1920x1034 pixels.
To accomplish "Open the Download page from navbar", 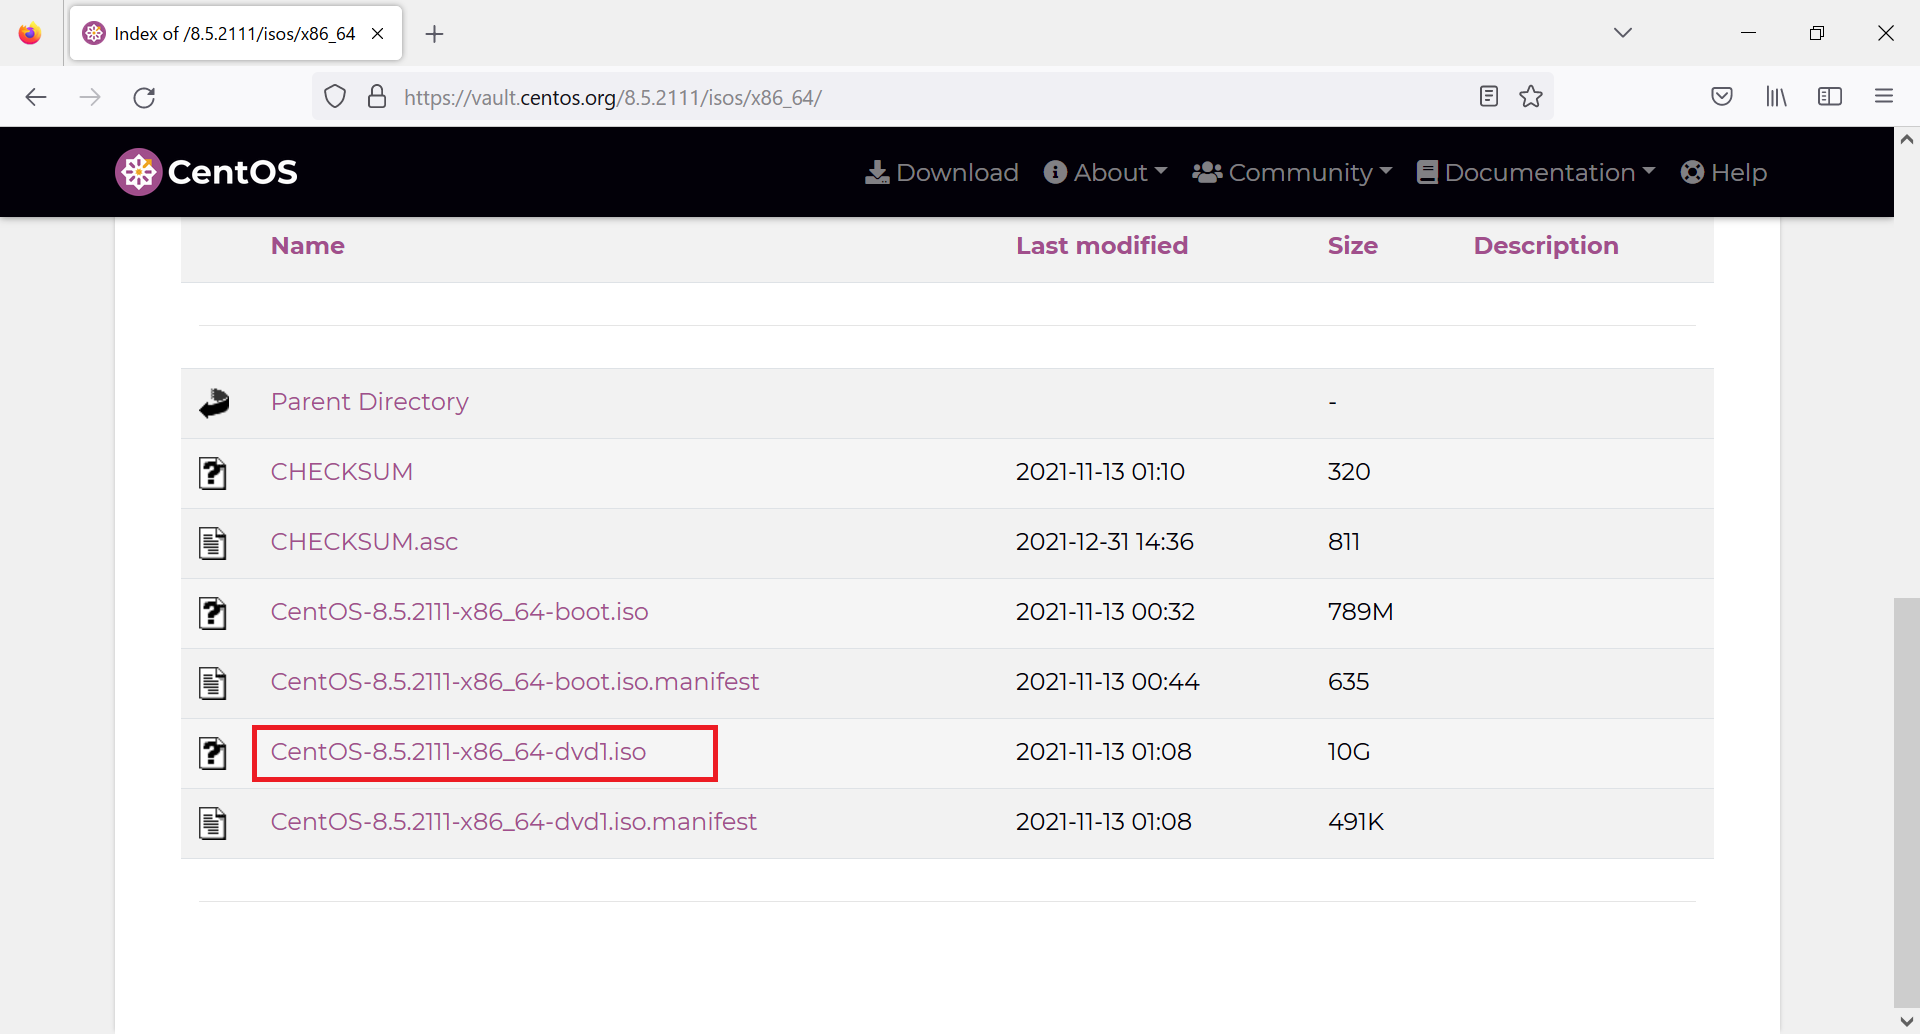I will coord(942,172).
